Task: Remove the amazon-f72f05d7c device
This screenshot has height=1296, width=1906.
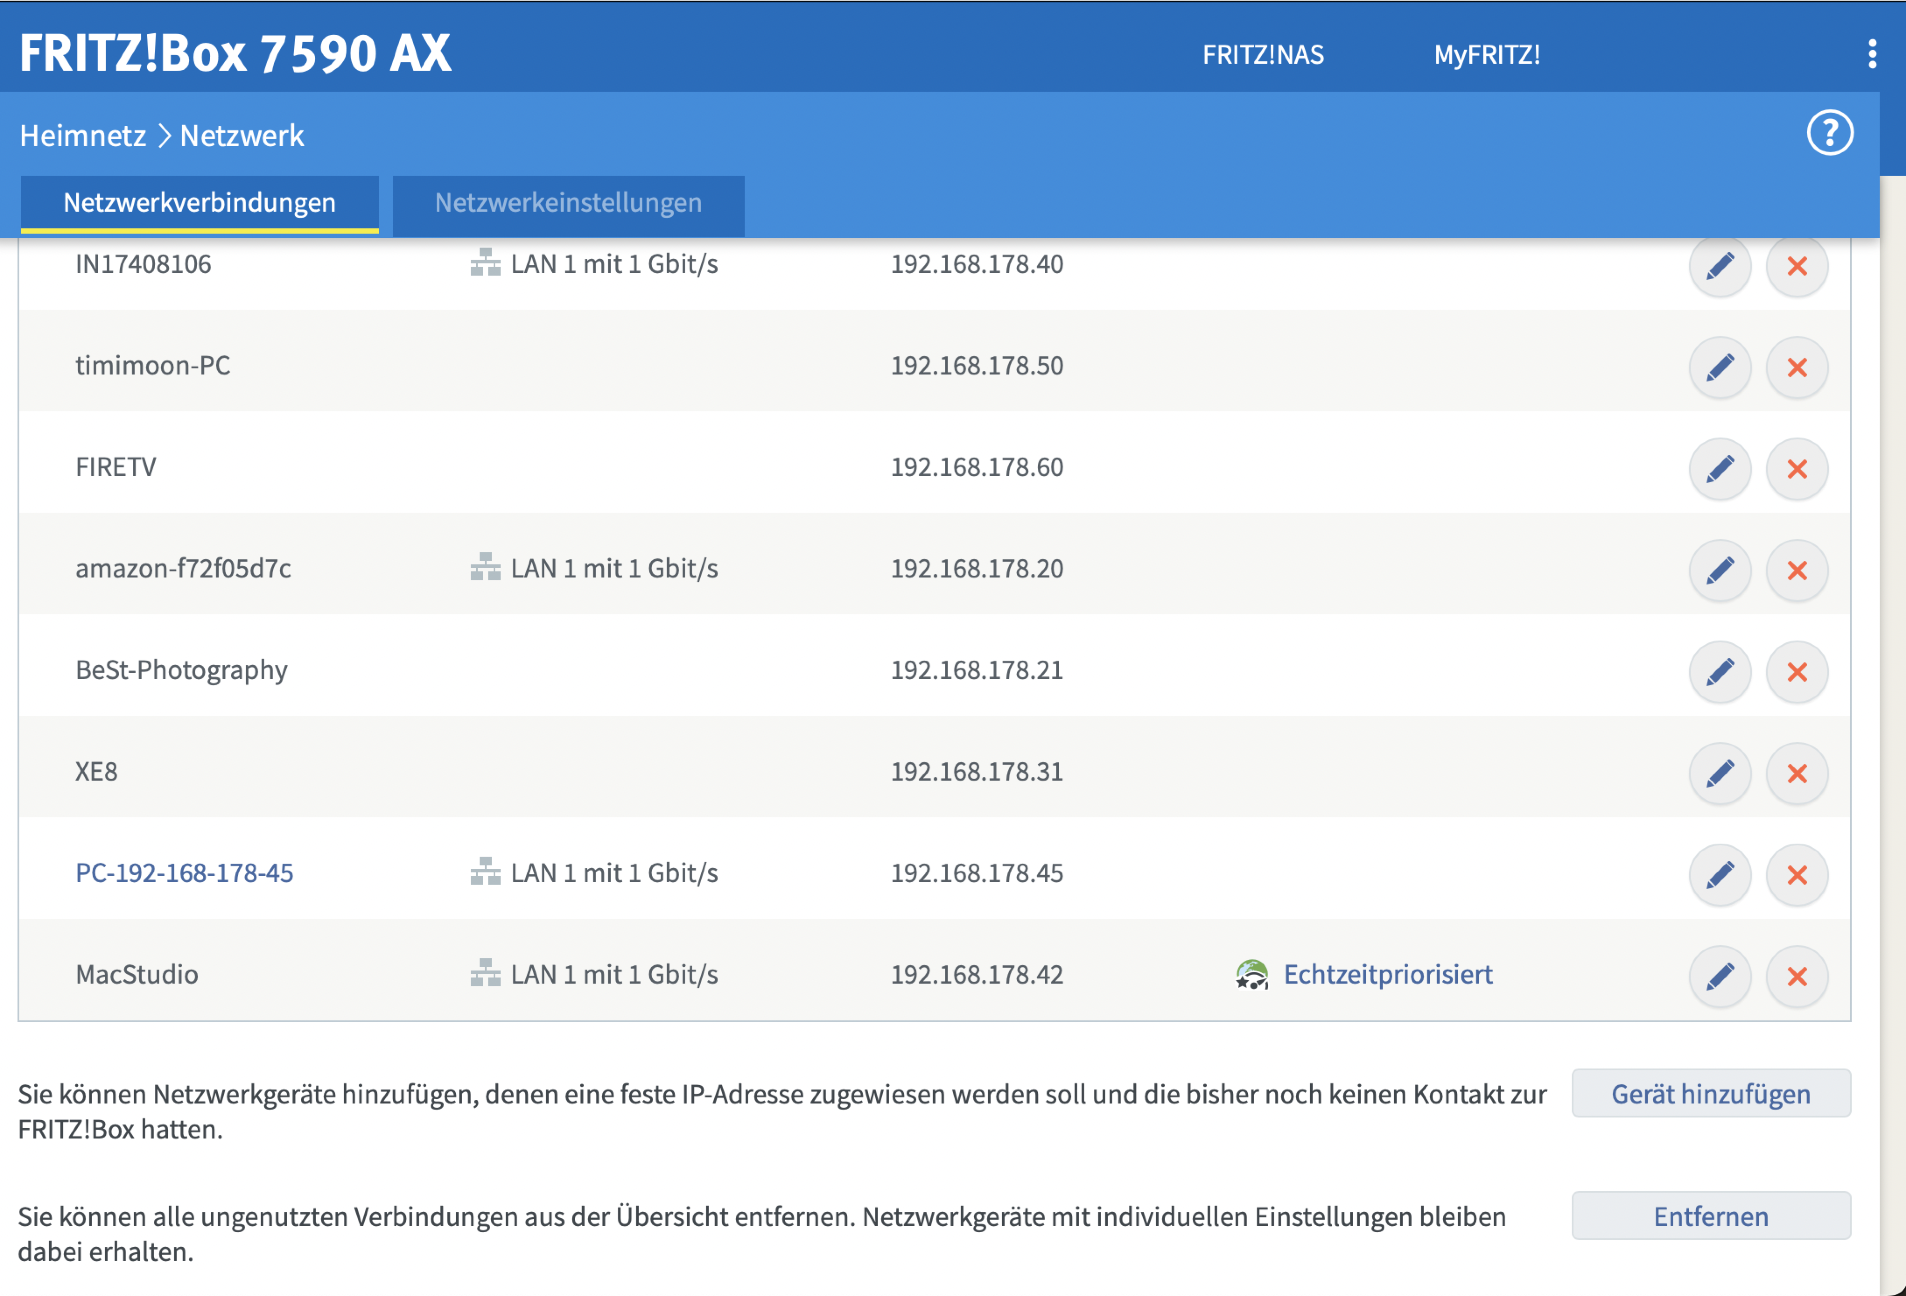Action: pos(1797,570)
